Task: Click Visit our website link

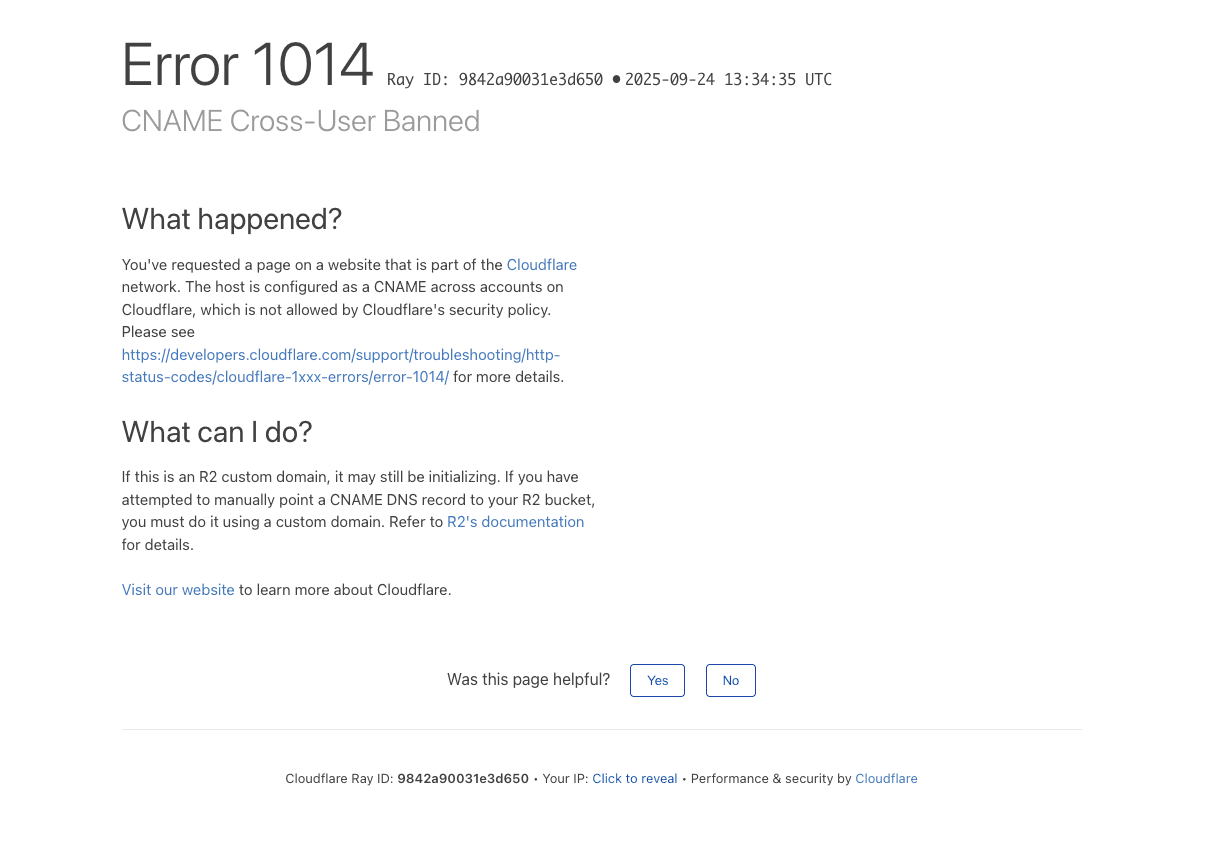Action: (177, 589)
